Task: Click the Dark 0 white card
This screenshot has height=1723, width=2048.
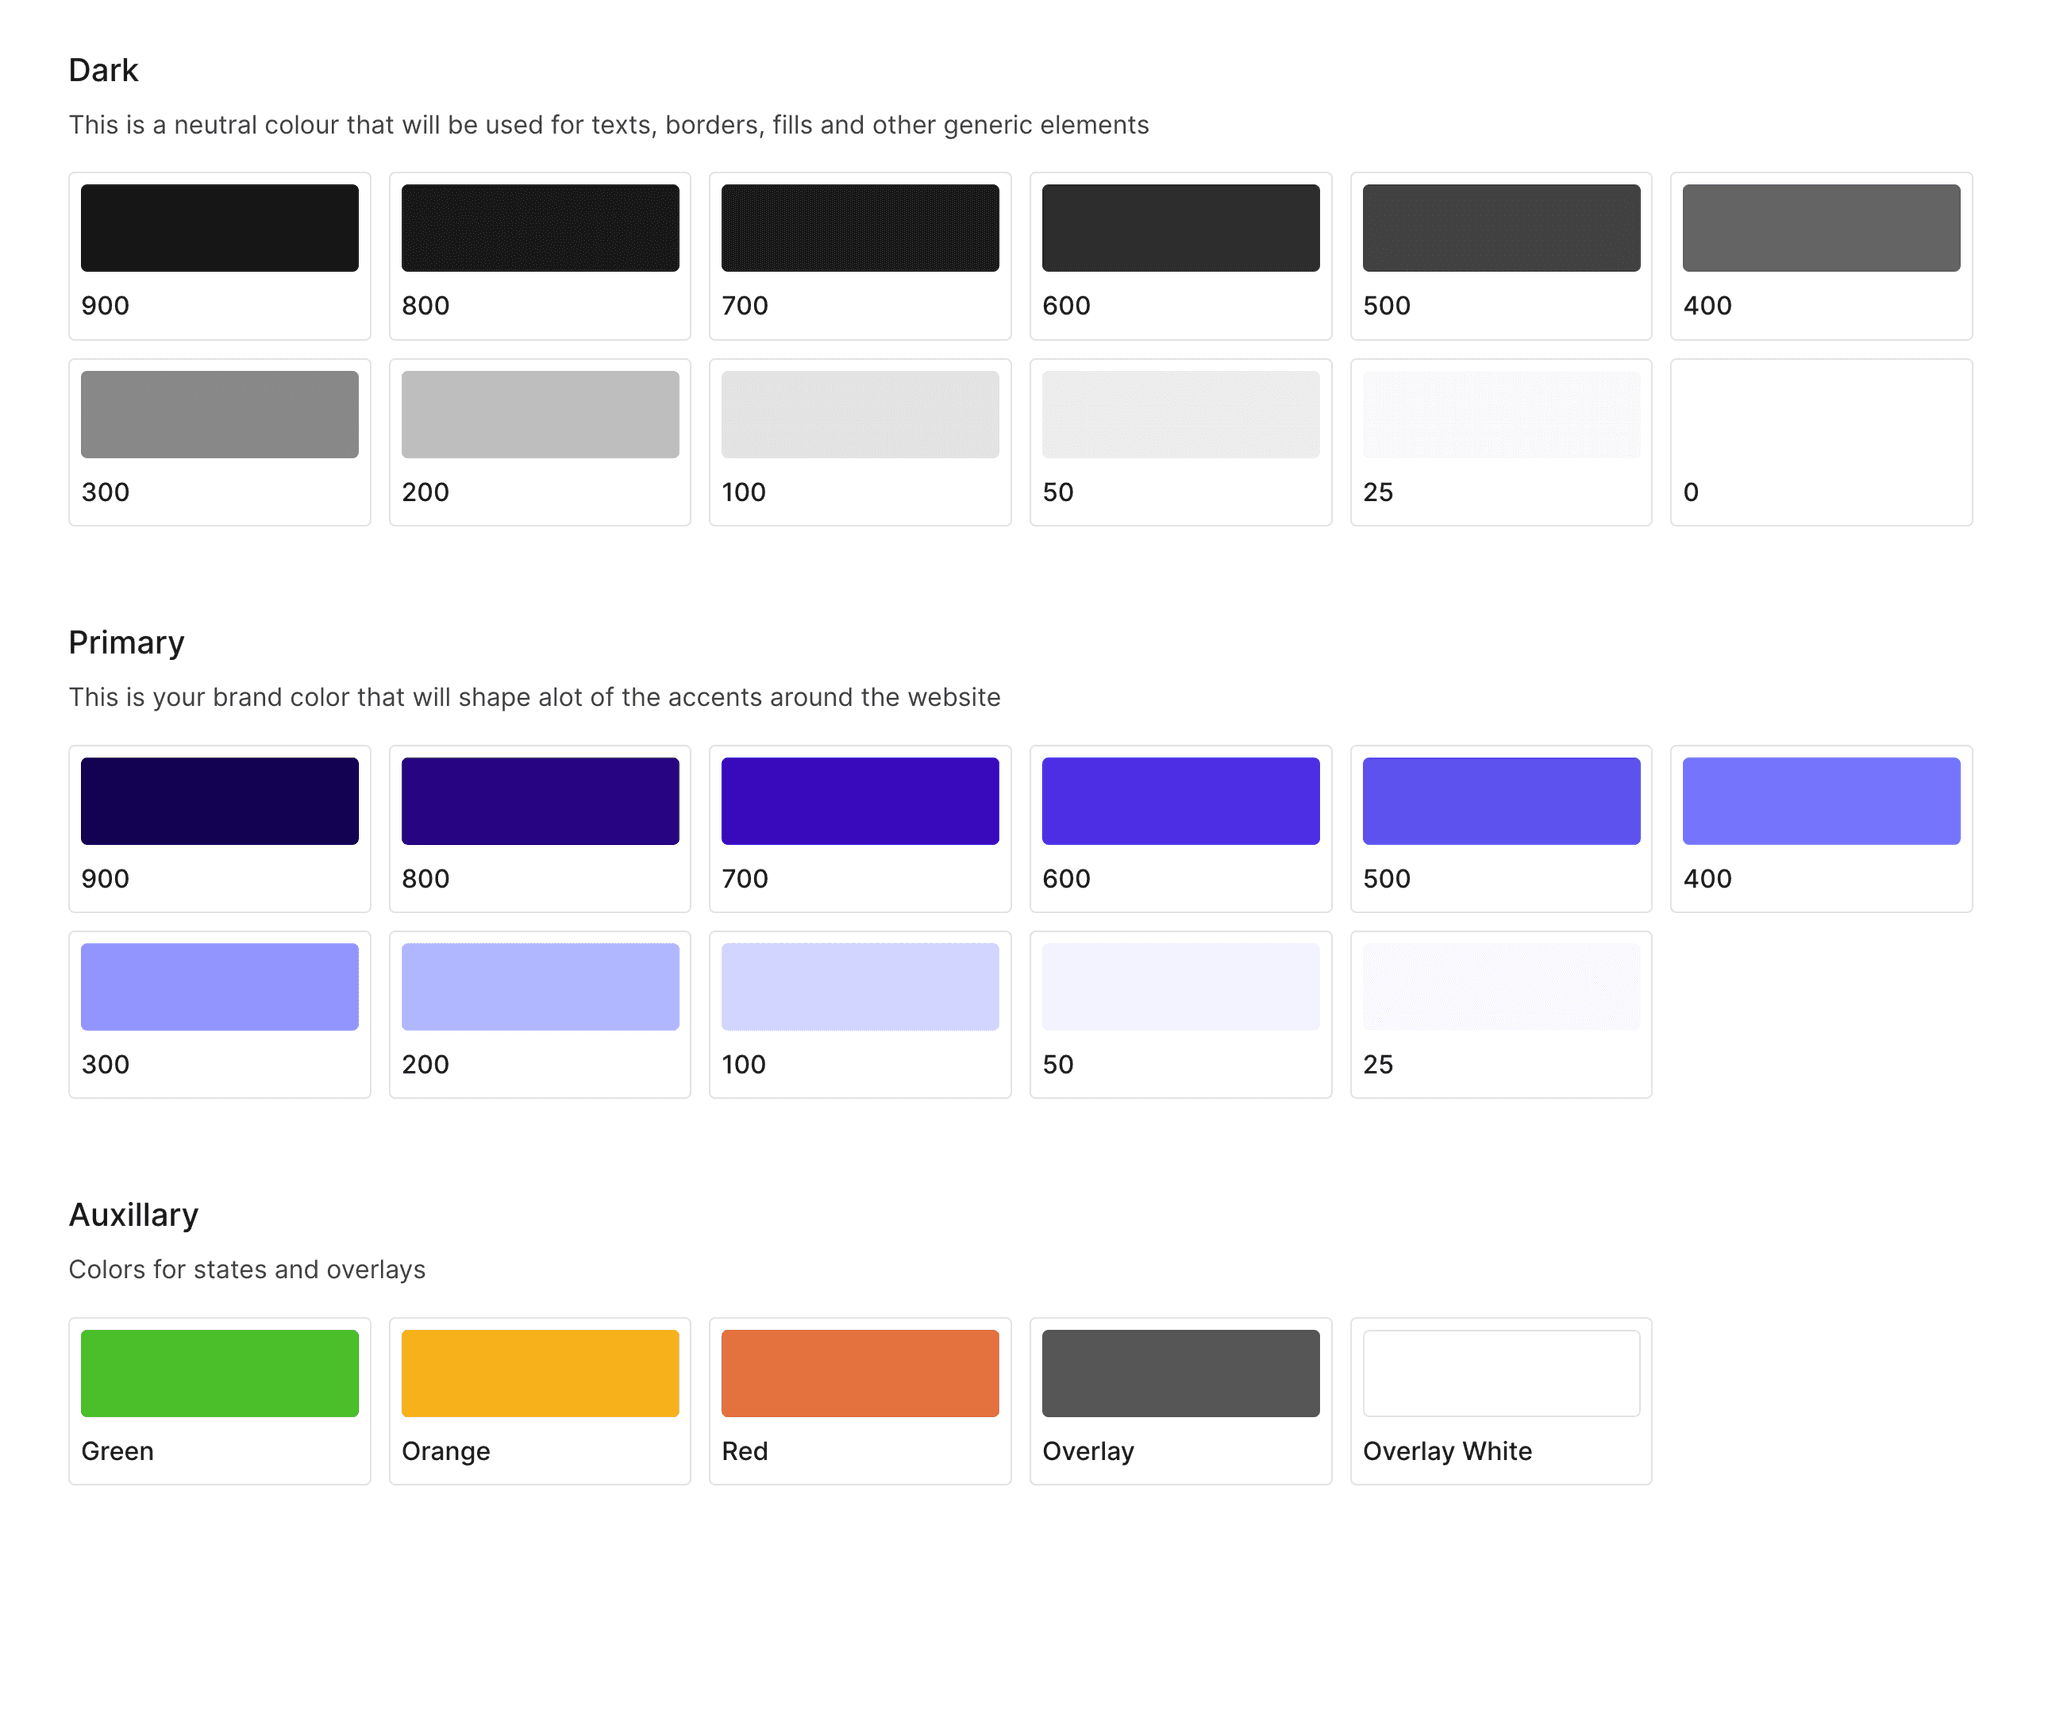Action: tap(1820, 442)
